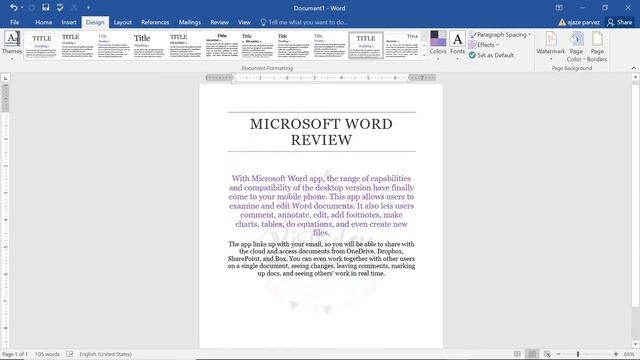Click the 105 words count in status bar

pos(47,354)
